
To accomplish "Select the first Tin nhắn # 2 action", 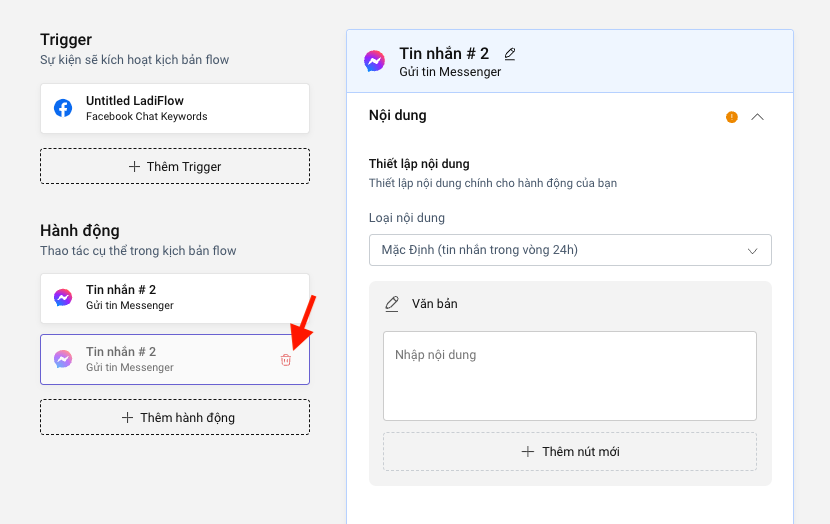I will click(175, 298).
